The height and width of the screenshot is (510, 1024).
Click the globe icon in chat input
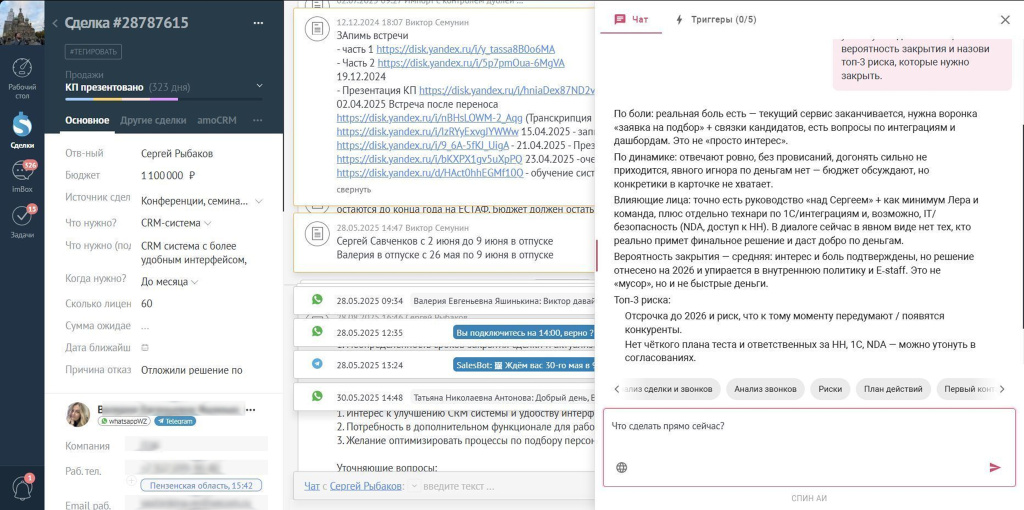622,467
